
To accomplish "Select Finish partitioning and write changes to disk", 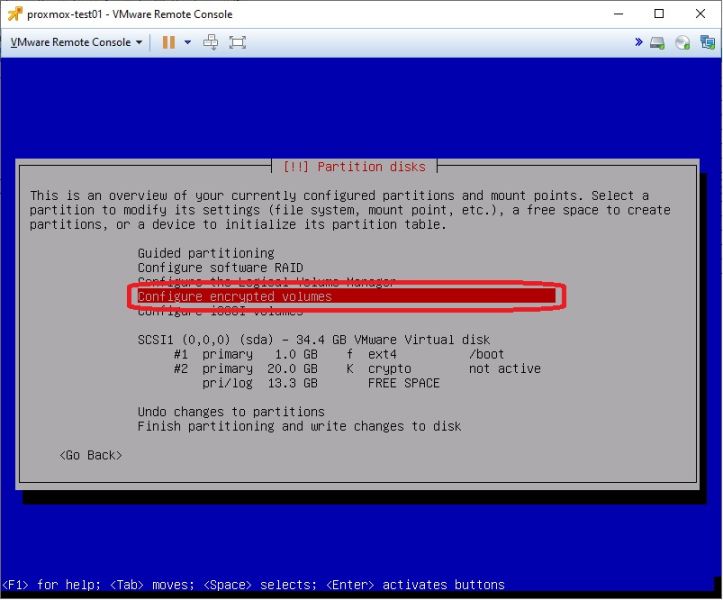I will click(x=299, y=426).
